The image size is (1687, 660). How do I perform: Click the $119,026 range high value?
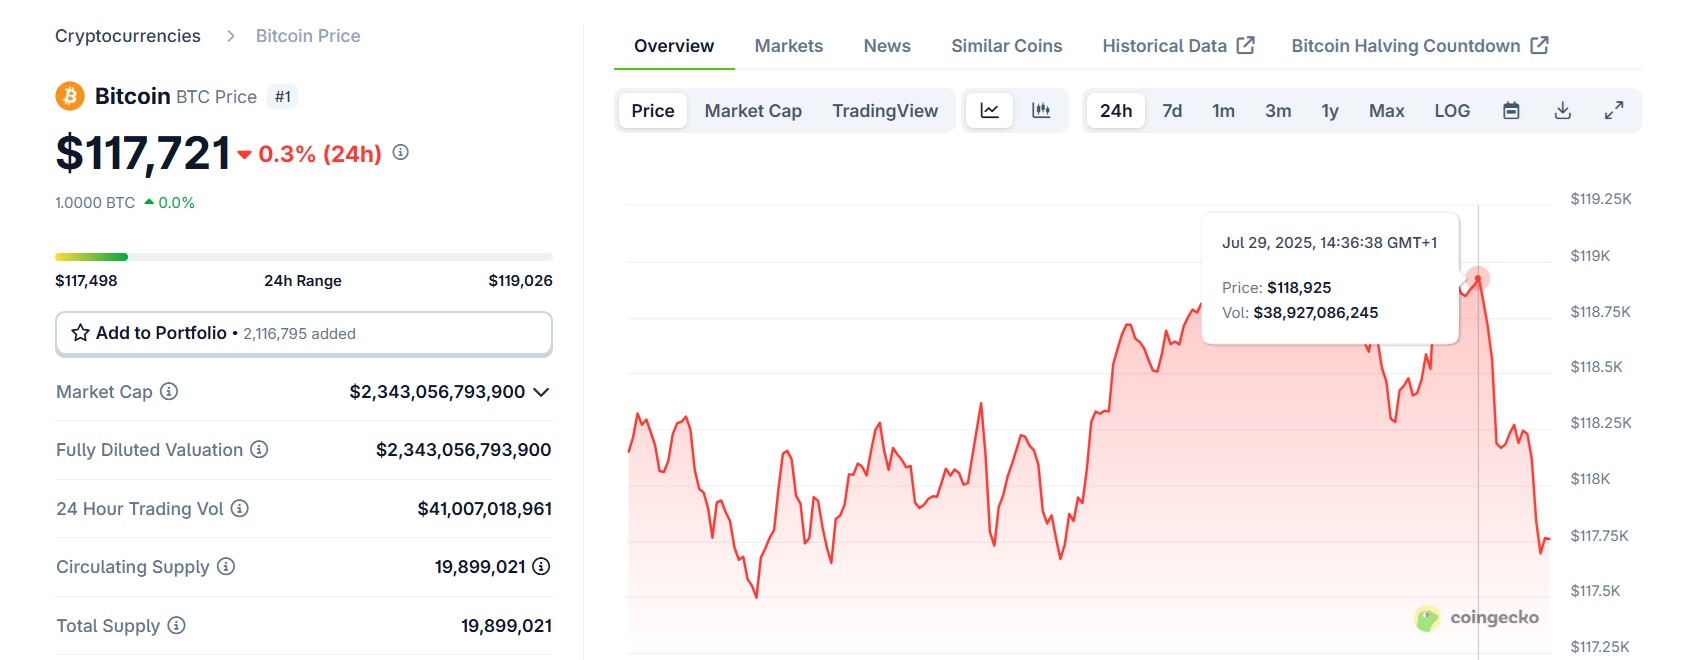click(520, 281)
